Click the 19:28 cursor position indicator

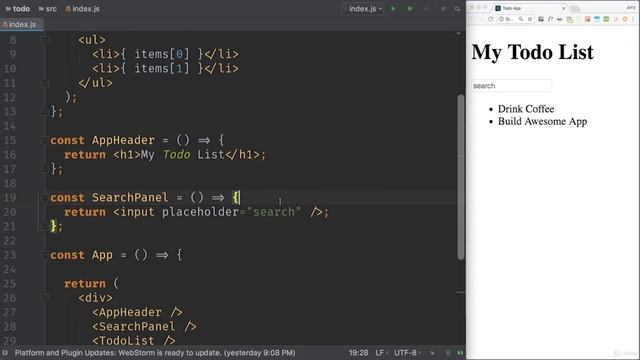[x=358, y=353]
